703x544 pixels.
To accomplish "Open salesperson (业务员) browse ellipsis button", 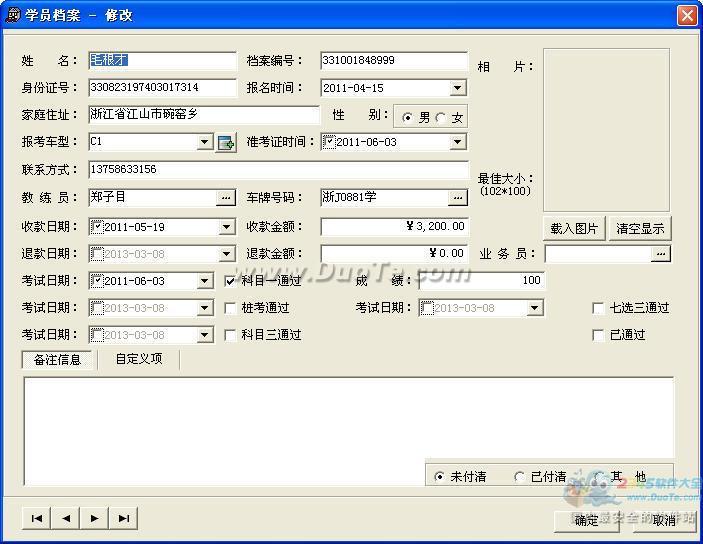I will pyautogui.click(x=660, y=254).
